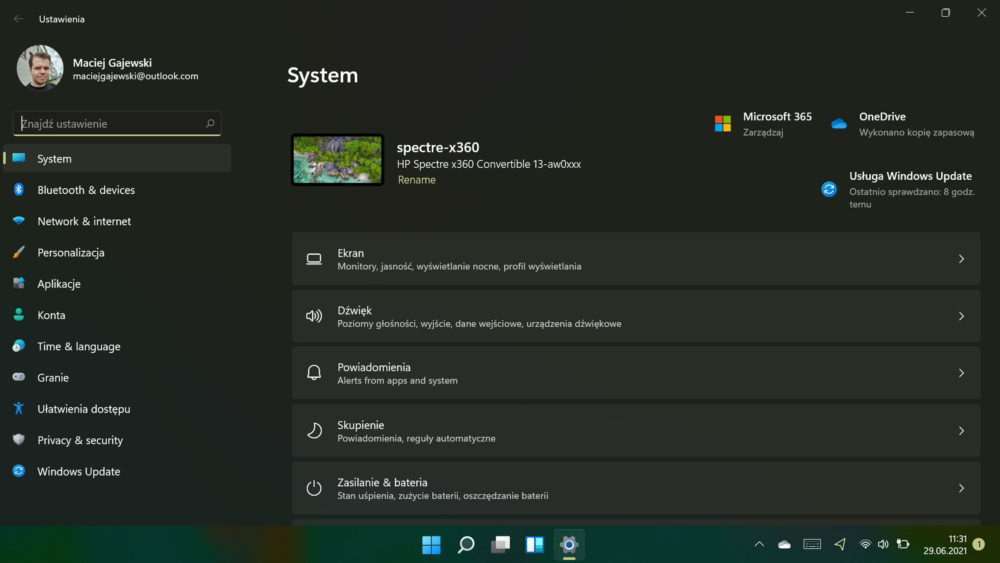Show hidden tray icons chevron
The width and height of the screenshot is (1000, 563).
[x=759, y=545]
